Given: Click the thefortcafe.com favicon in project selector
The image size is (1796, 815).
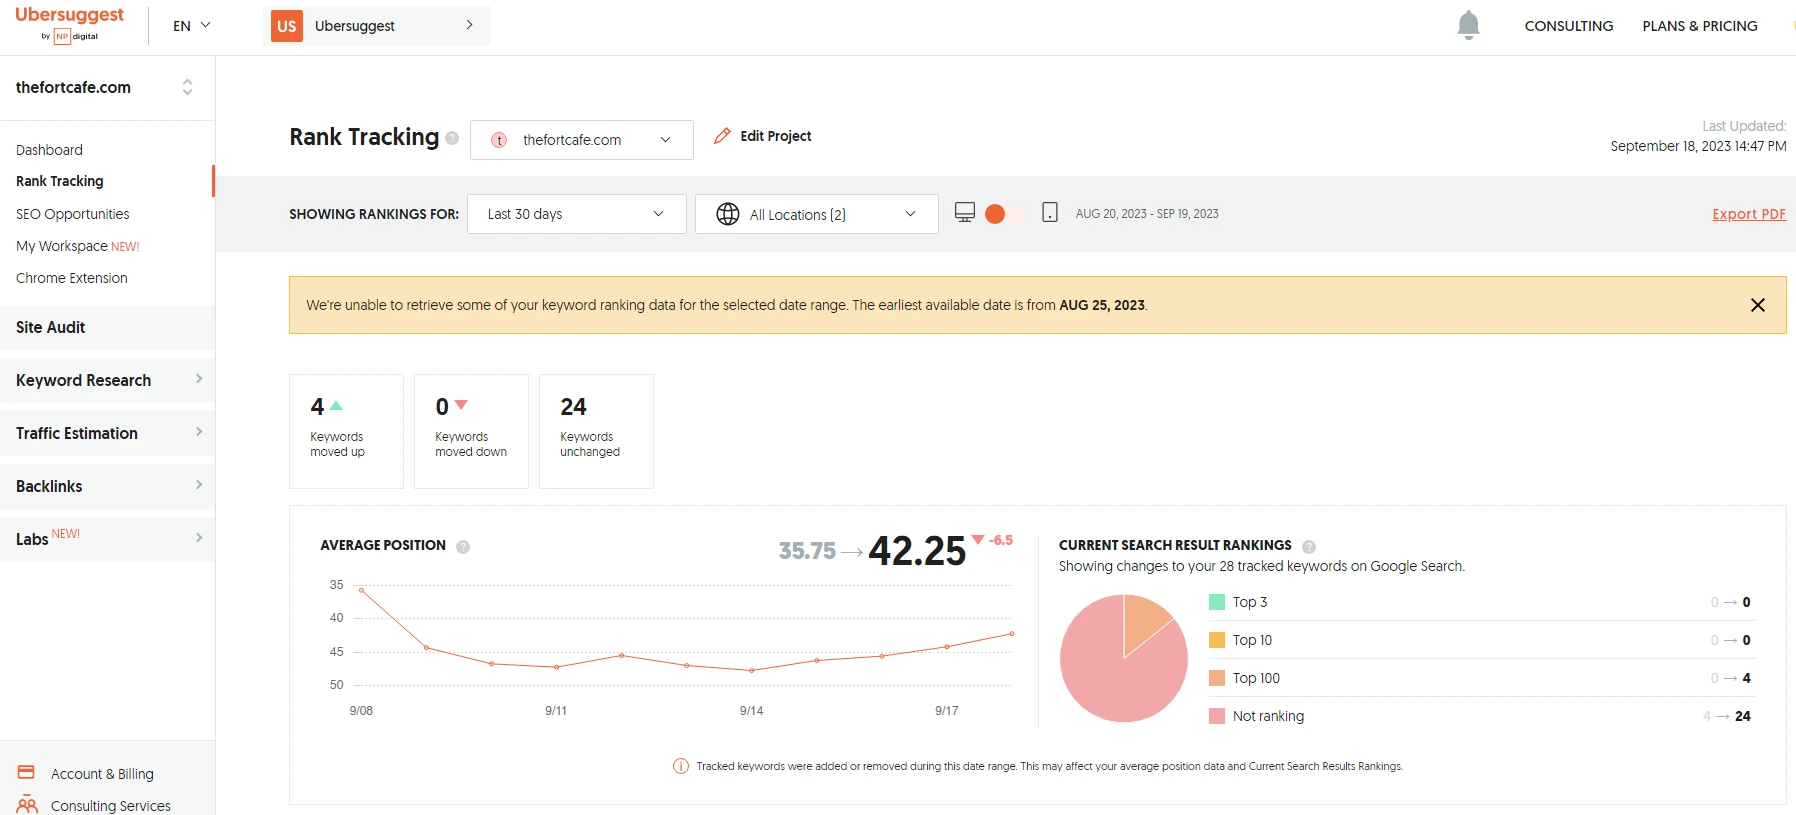Looking at the screenshot, I should pos(499,140).
